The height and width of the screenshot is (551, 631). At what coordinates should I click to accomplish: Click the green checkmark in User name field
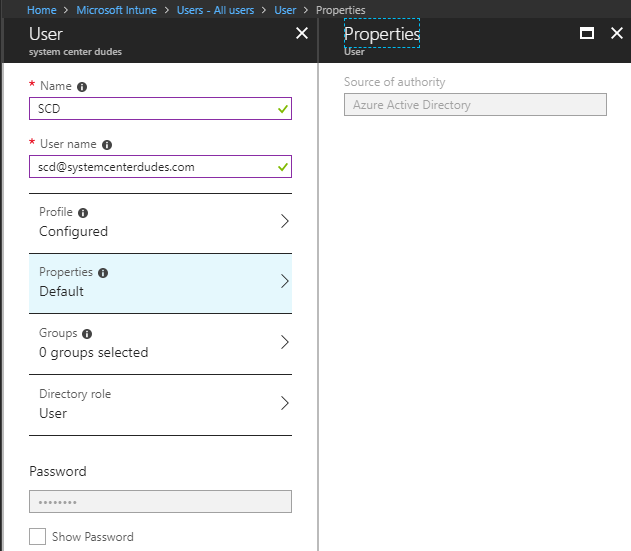283,167
